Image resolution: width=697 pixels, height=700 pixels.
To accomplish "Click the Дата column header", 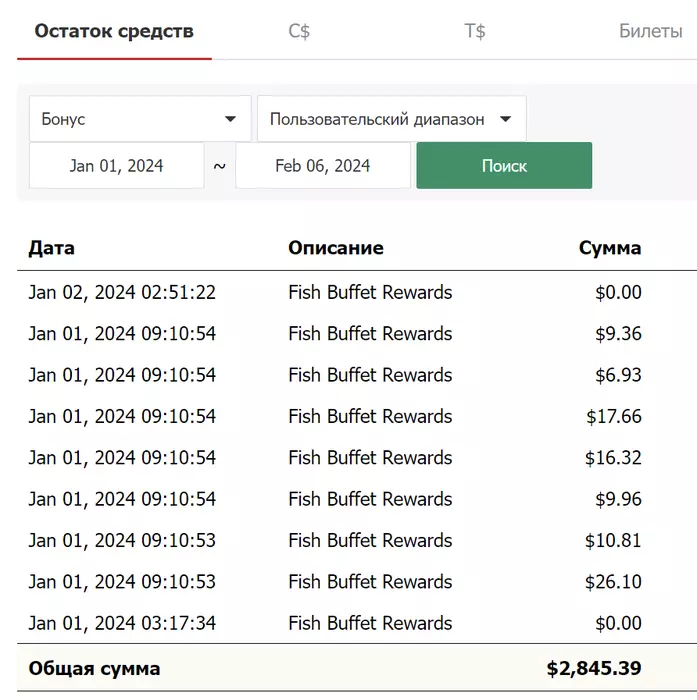I will pos(51,248).
